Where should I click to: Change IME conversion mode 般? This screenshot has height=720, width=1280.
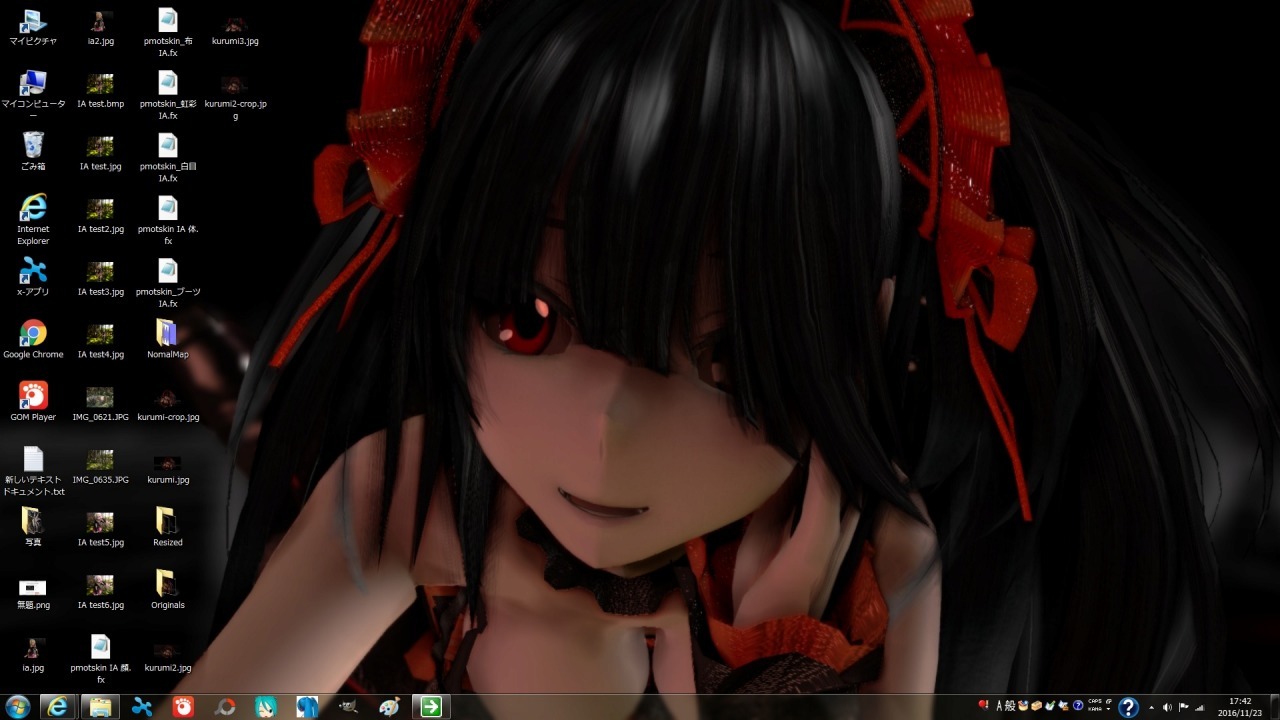(x=1010, y=705)
